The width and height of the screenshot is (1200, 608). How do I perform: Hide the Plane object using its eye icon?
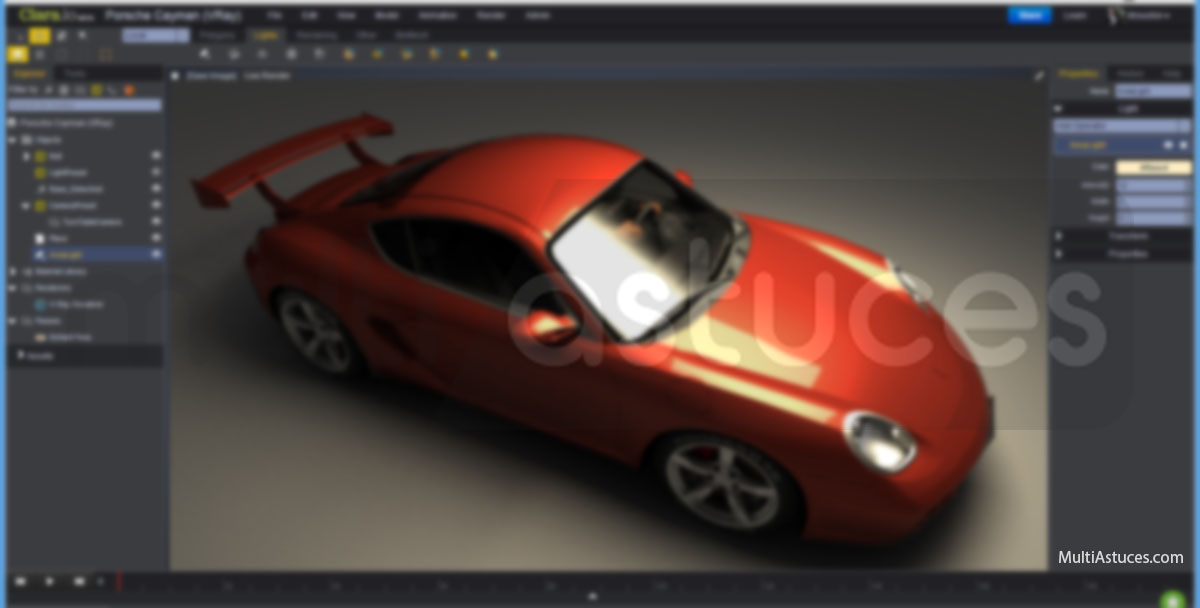pos(156,238)
